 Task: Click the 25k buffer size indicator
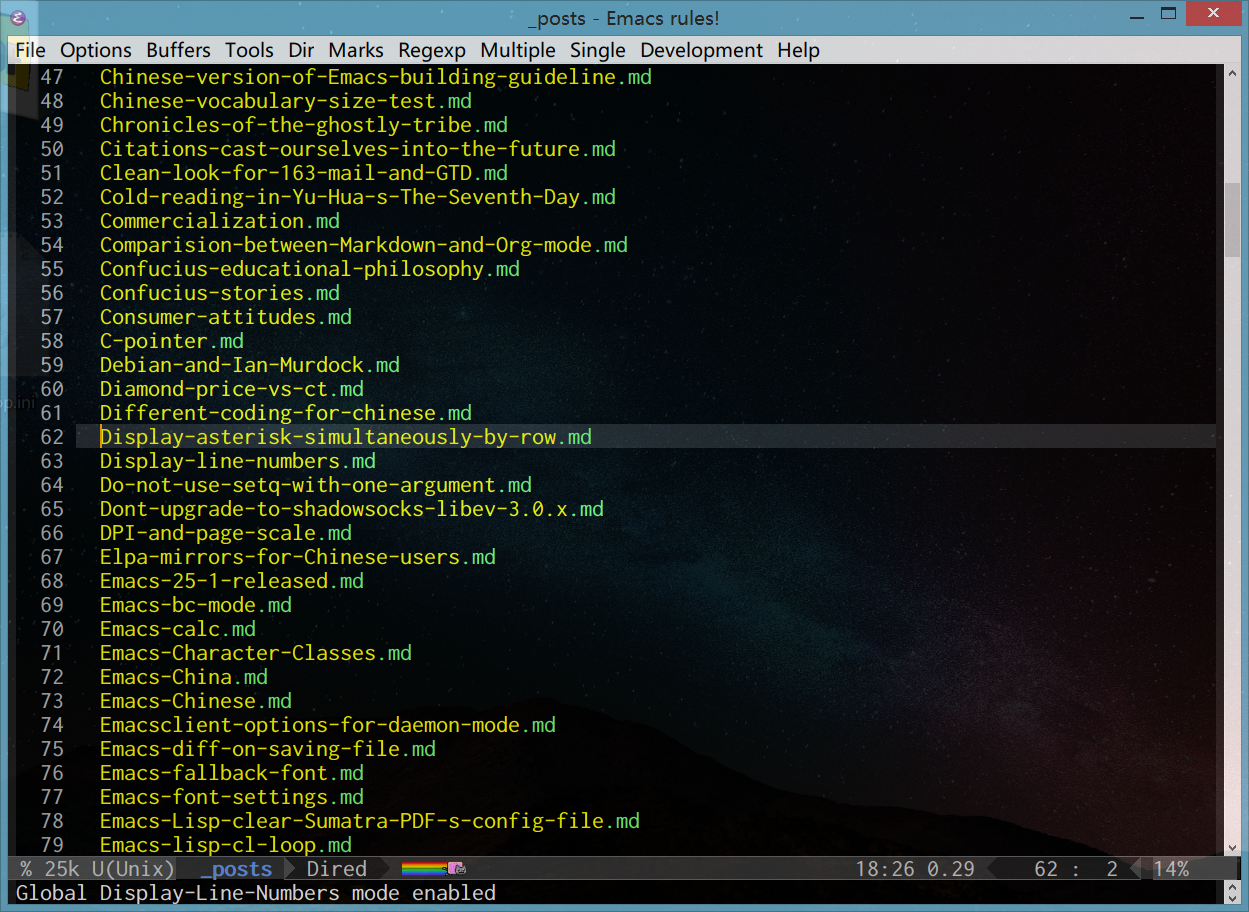(62, 869)
